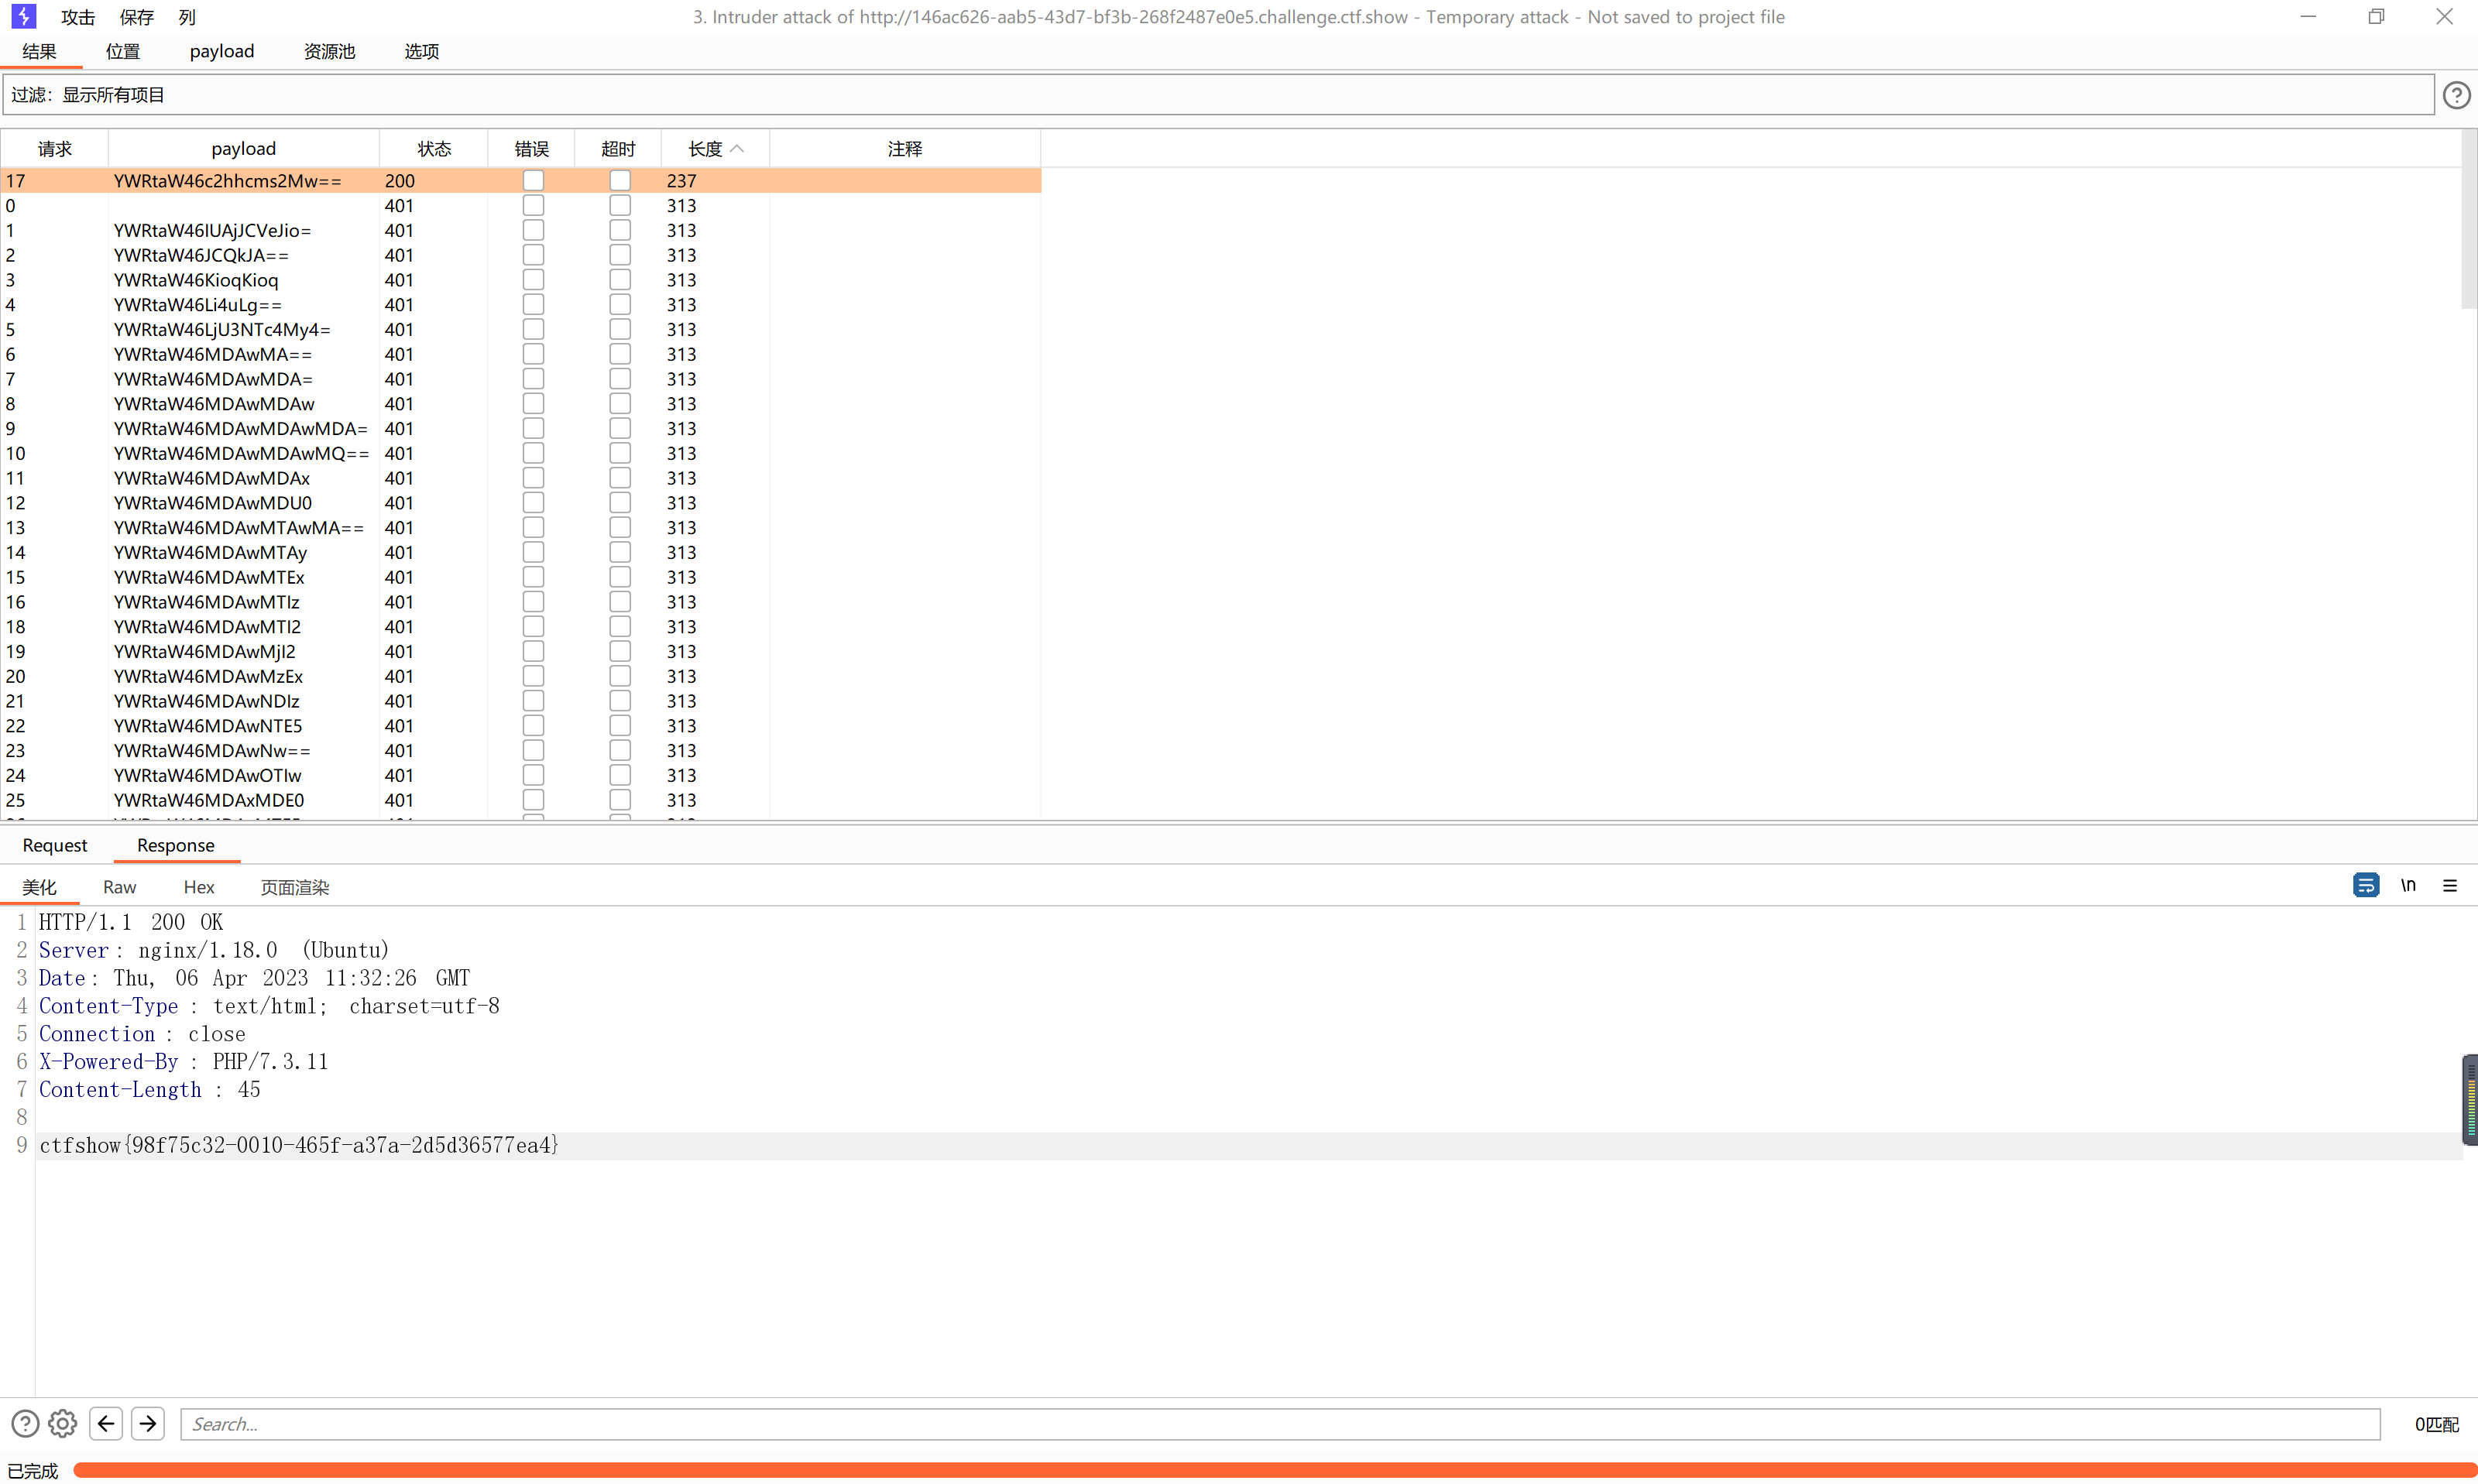Toggle timeout checkbox for request 0
Image resolution: width=2478 pixels, height=1484 pixels.
point(620,205)
